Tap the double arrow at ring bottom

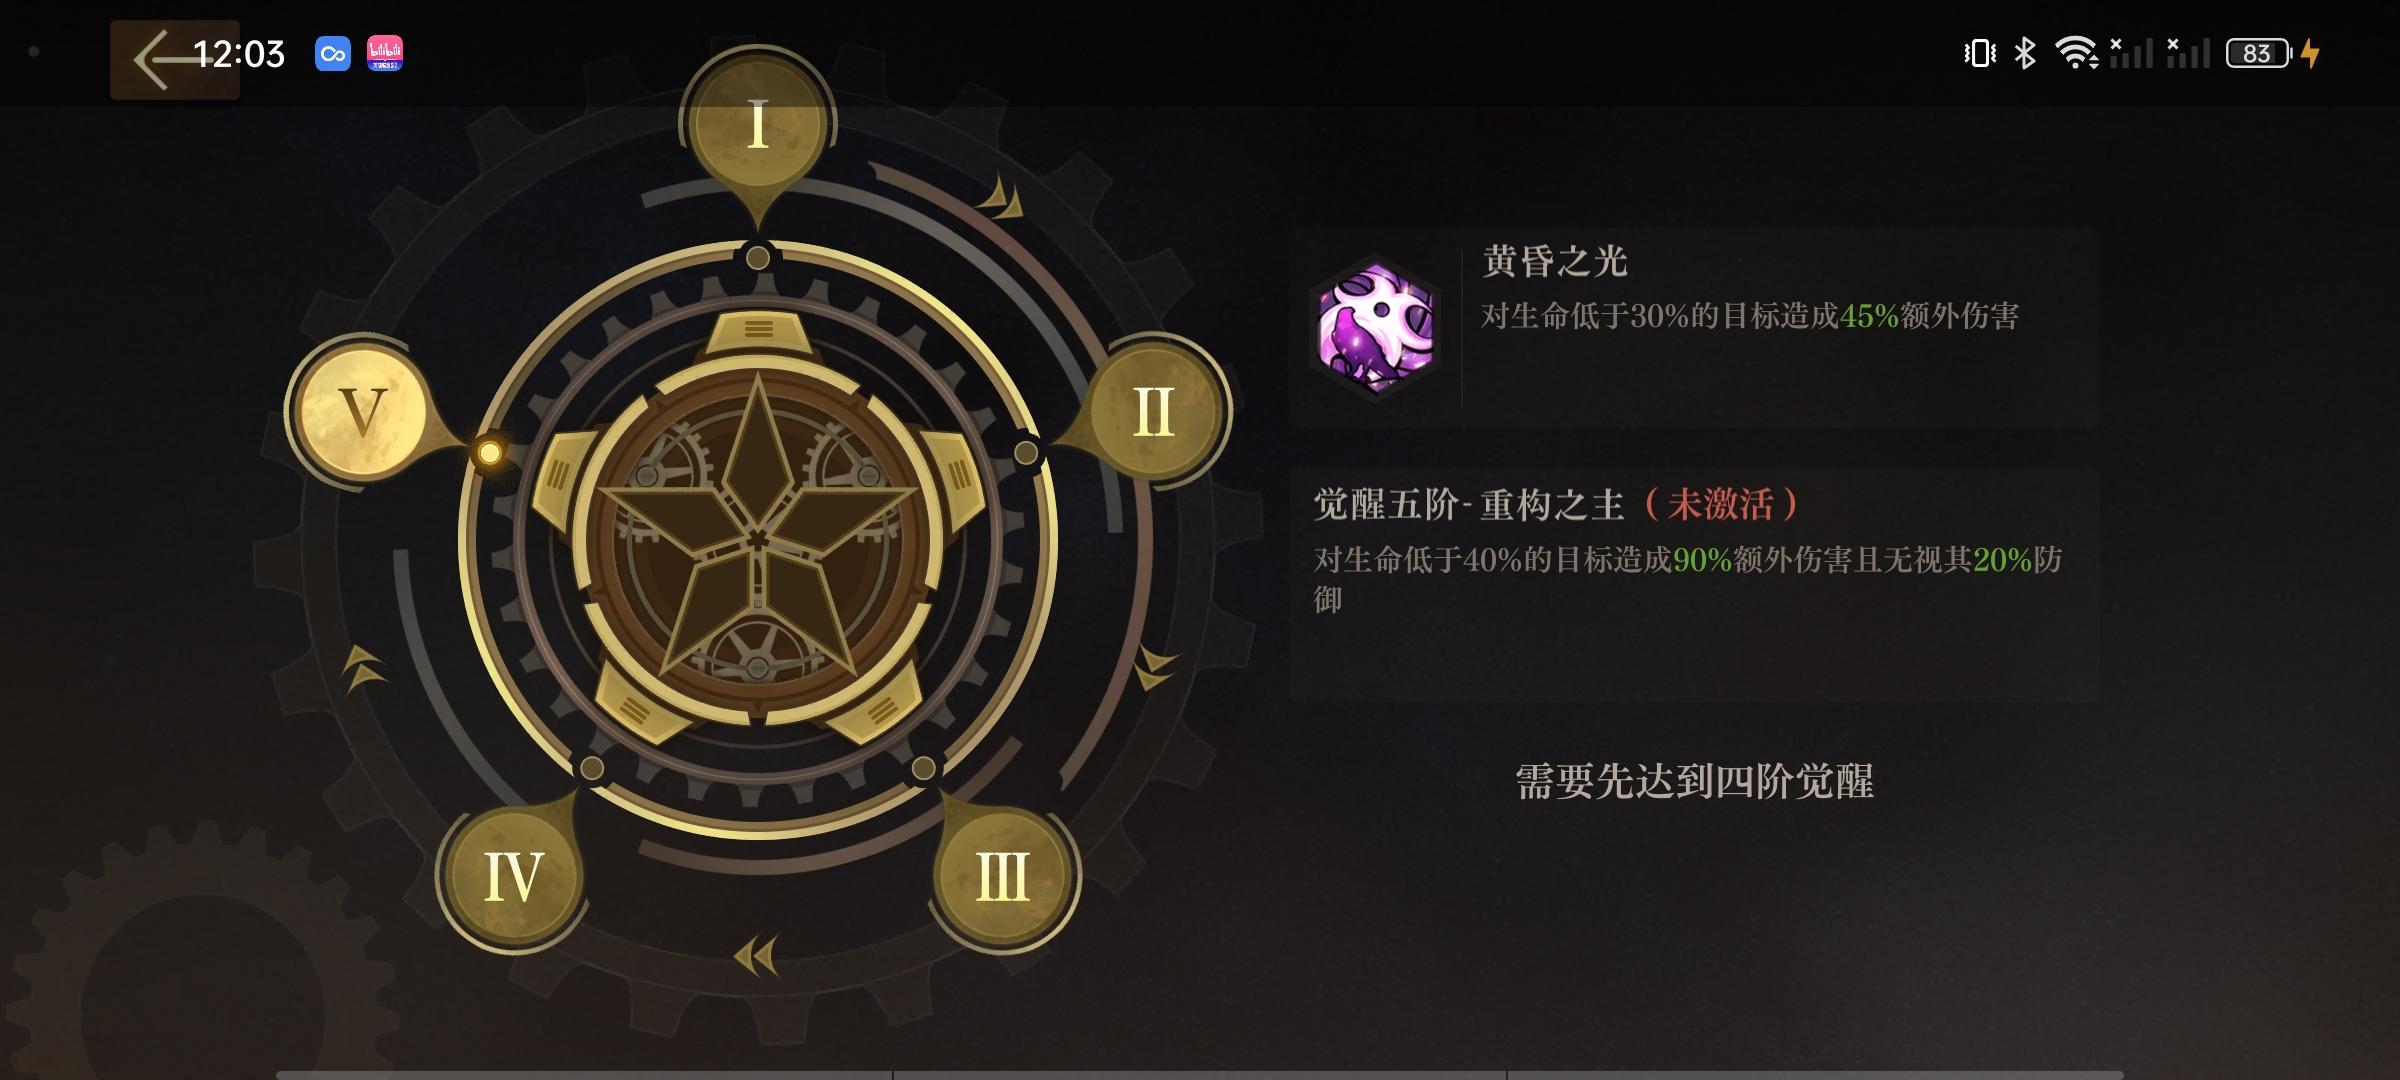click(x=757, y=955)
